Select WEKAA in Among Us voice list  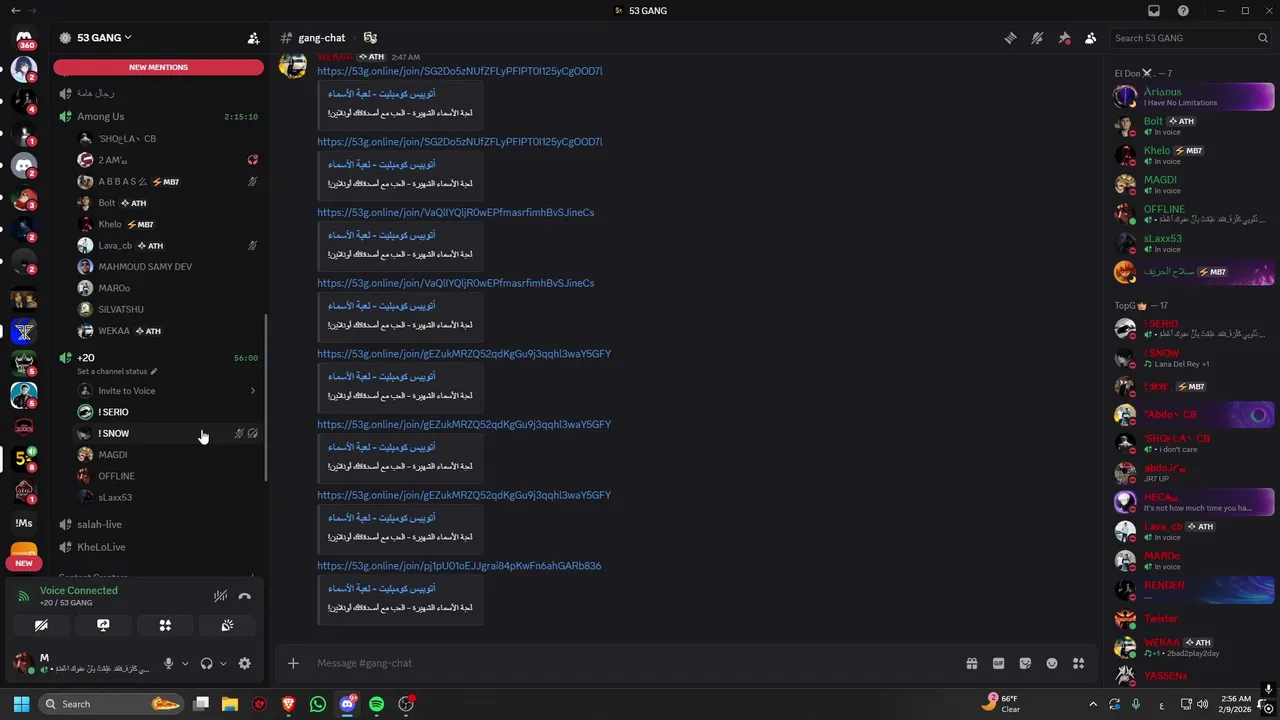tap(168, 331)
